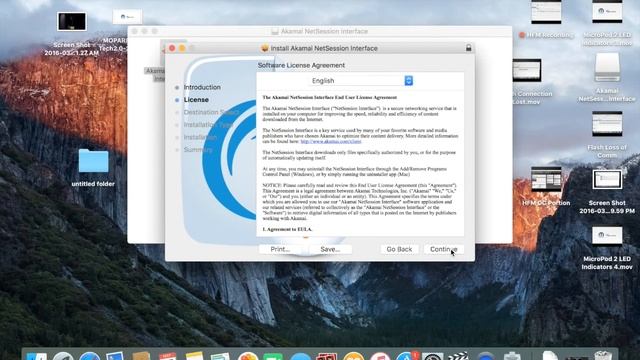Minimize the installer window with yellow button
This screenshot has height=360, width=640.
[182, 48]
